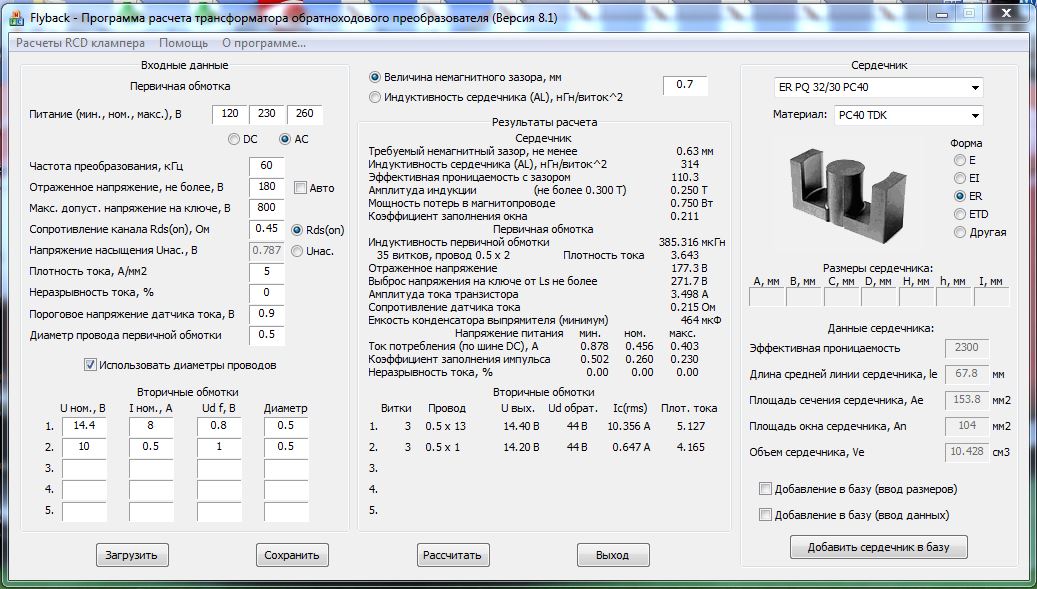Expand the ER PQ 32/30 PC40 core dropdown

(x=975, y=88)
